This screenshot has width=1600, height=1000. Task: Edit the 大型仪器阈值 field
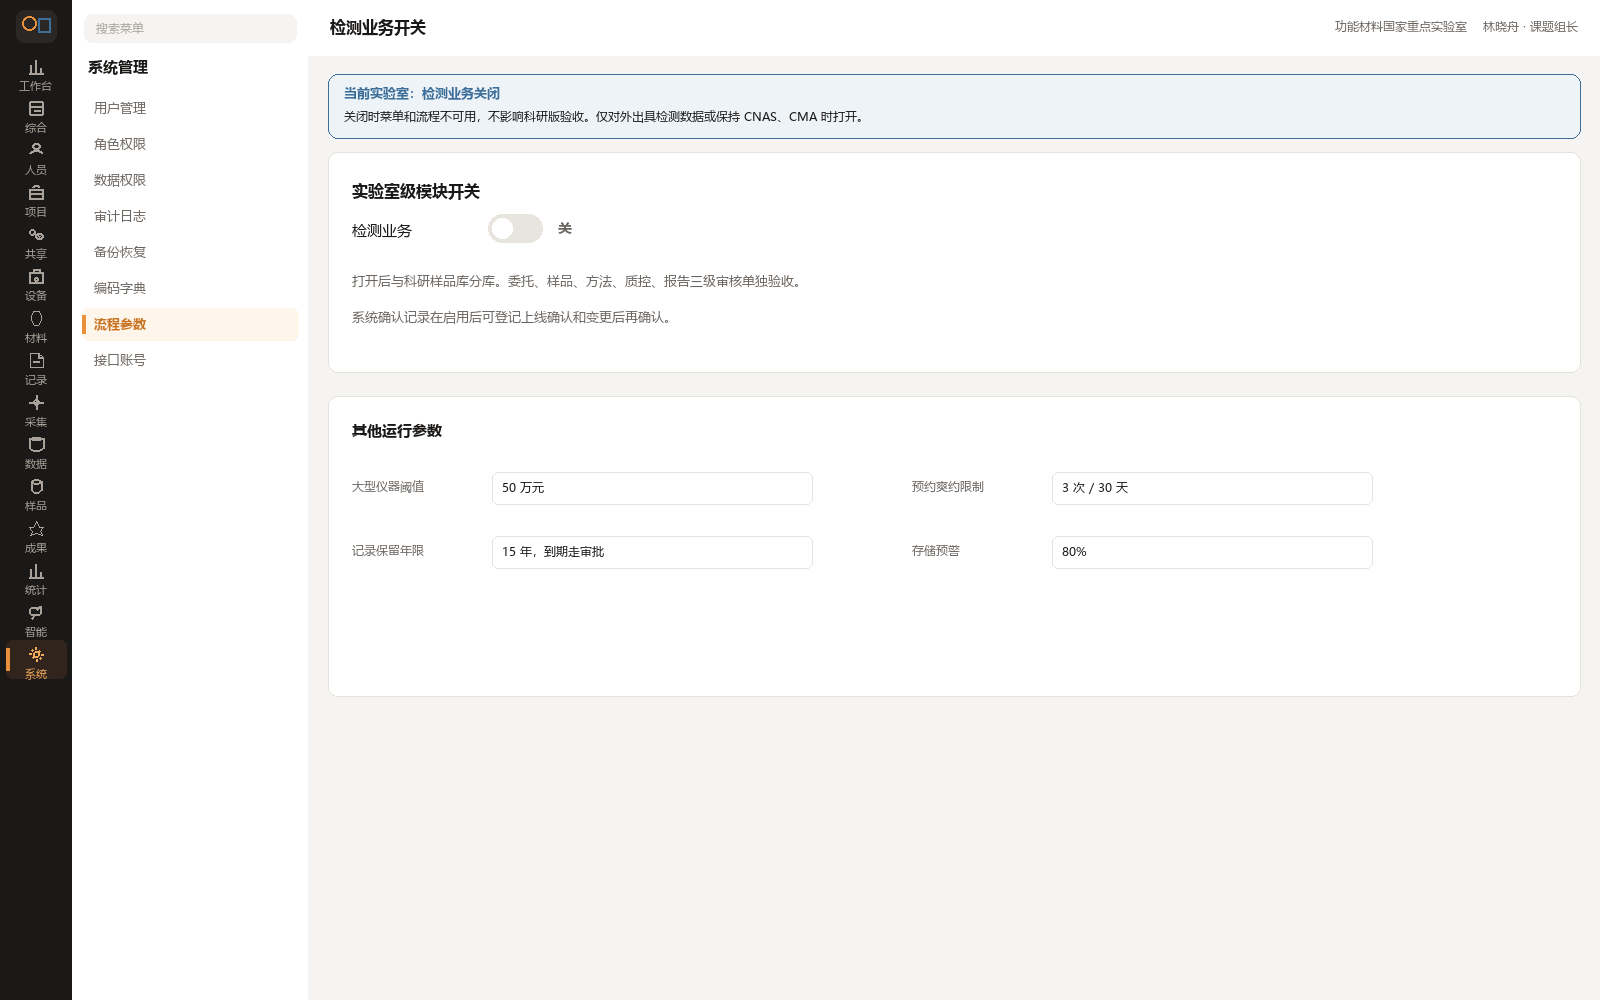pyautogui.click(x=652, y=488)
